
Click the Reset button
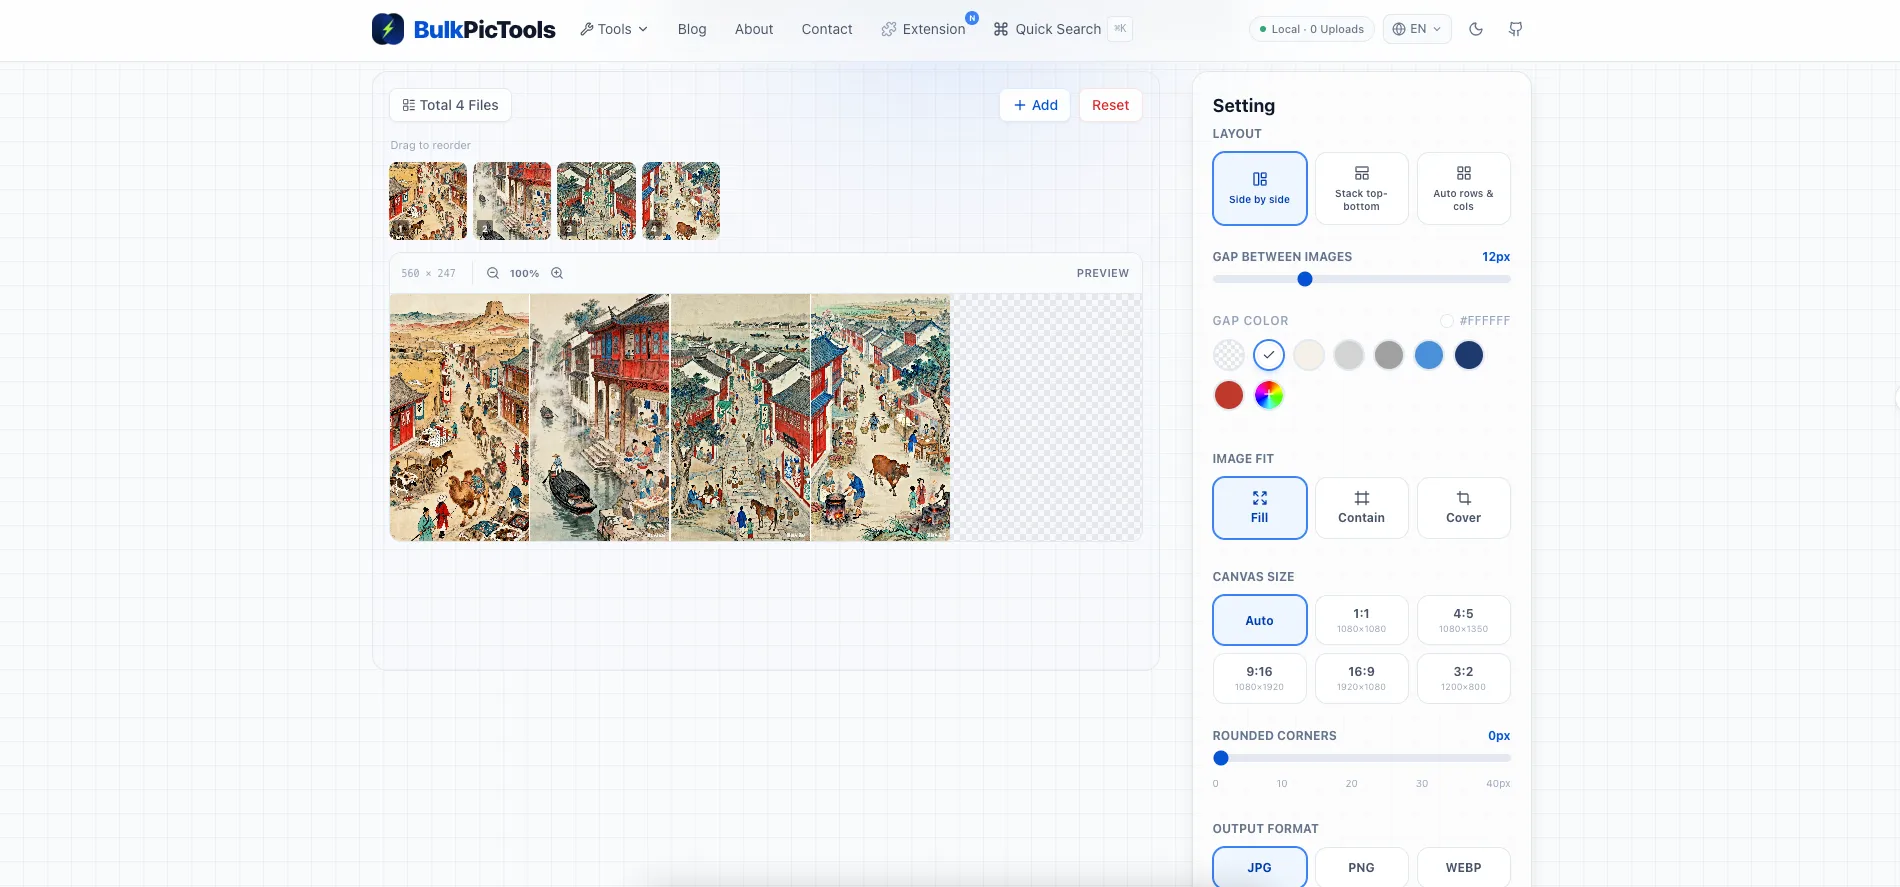1110,105
